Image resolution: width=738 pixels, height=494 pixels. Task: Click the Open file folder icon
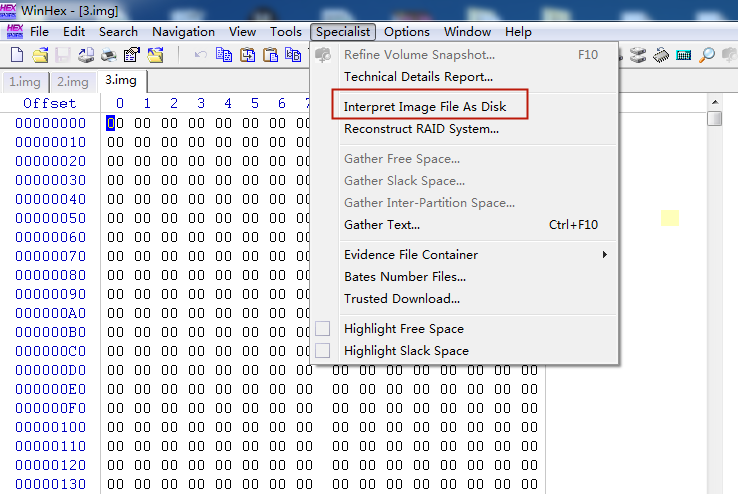click(40, 55)
